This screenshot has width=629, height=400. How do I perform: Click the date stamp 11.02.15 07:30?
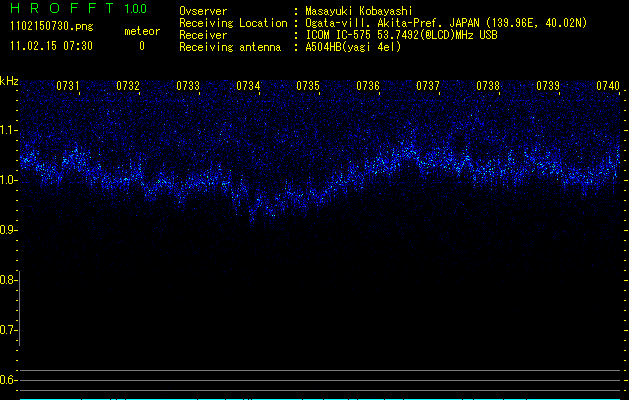coord(51,46)
